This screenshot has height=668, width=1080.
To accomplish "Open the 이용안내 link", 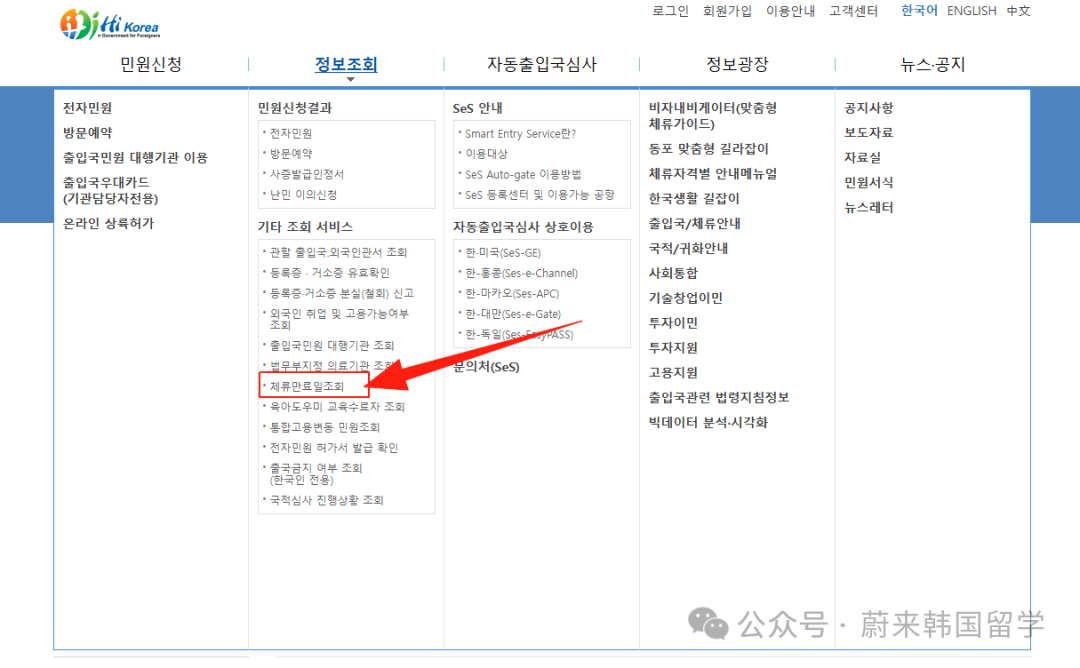I will click(791, 11).
